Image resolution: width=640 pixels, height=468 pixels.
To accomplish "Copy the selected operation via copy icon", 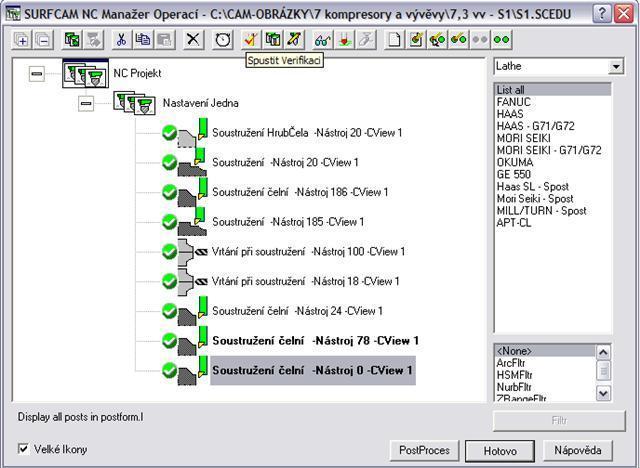I will coord(143,40).
